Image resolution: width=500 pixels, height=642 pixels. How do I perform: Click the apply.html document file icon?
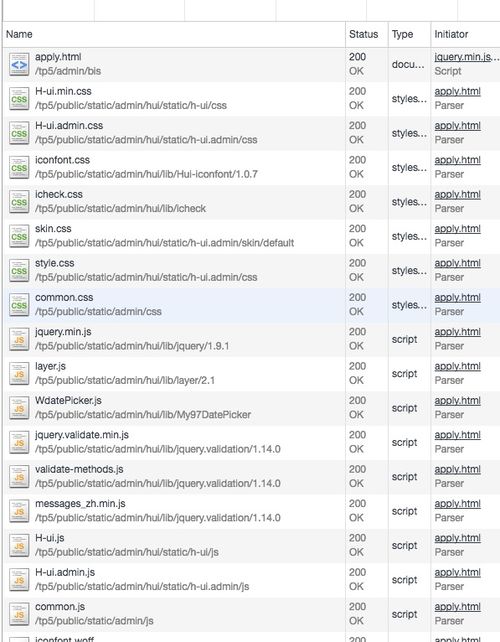[19, 64]
